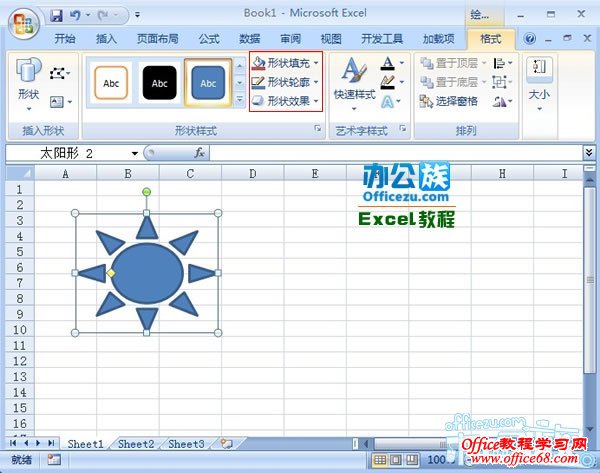
Task: Open the 选择窗格 selection pane
Action: [449, 101]
